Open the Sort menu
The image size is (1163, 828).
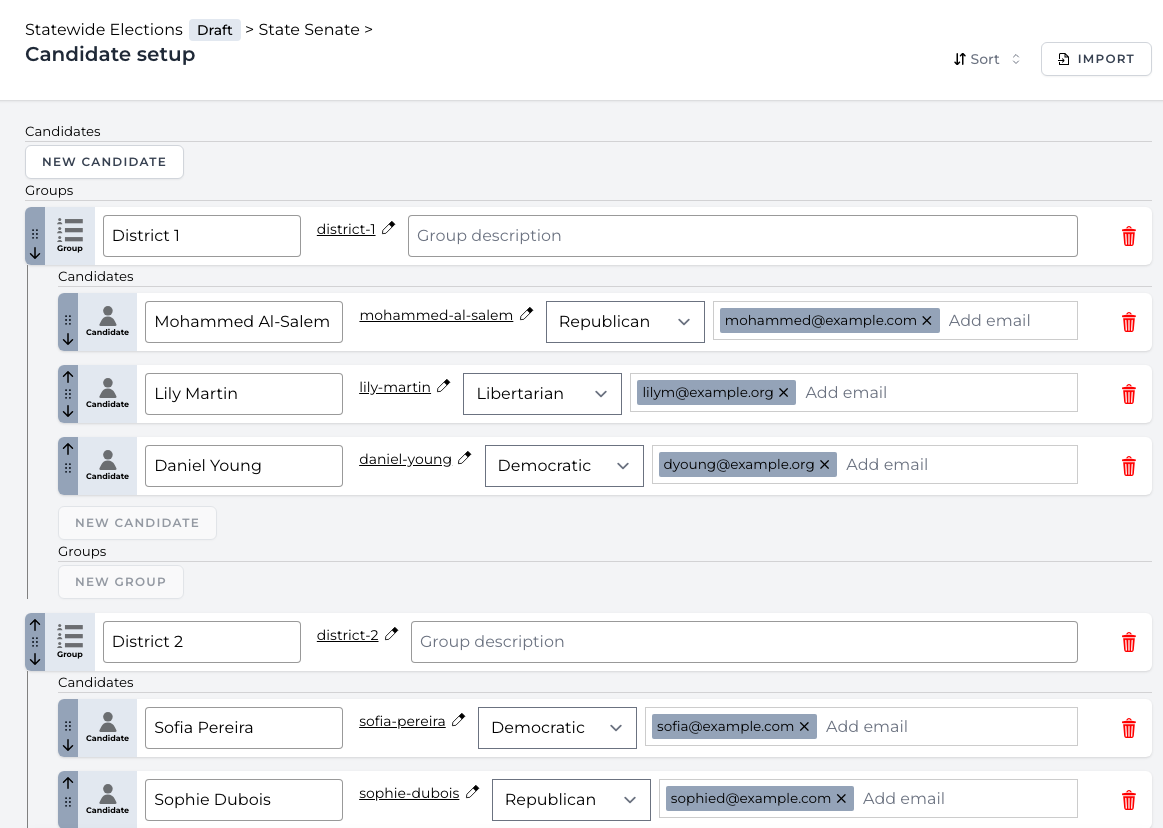click(x=986, y=59)
